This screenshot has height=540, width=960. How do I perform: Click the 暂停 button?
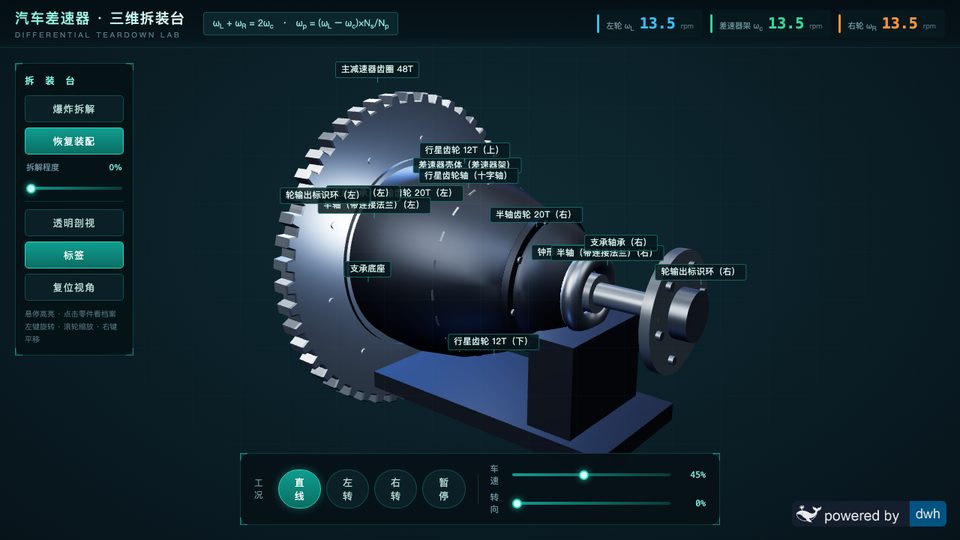click(x=444, y=489)
